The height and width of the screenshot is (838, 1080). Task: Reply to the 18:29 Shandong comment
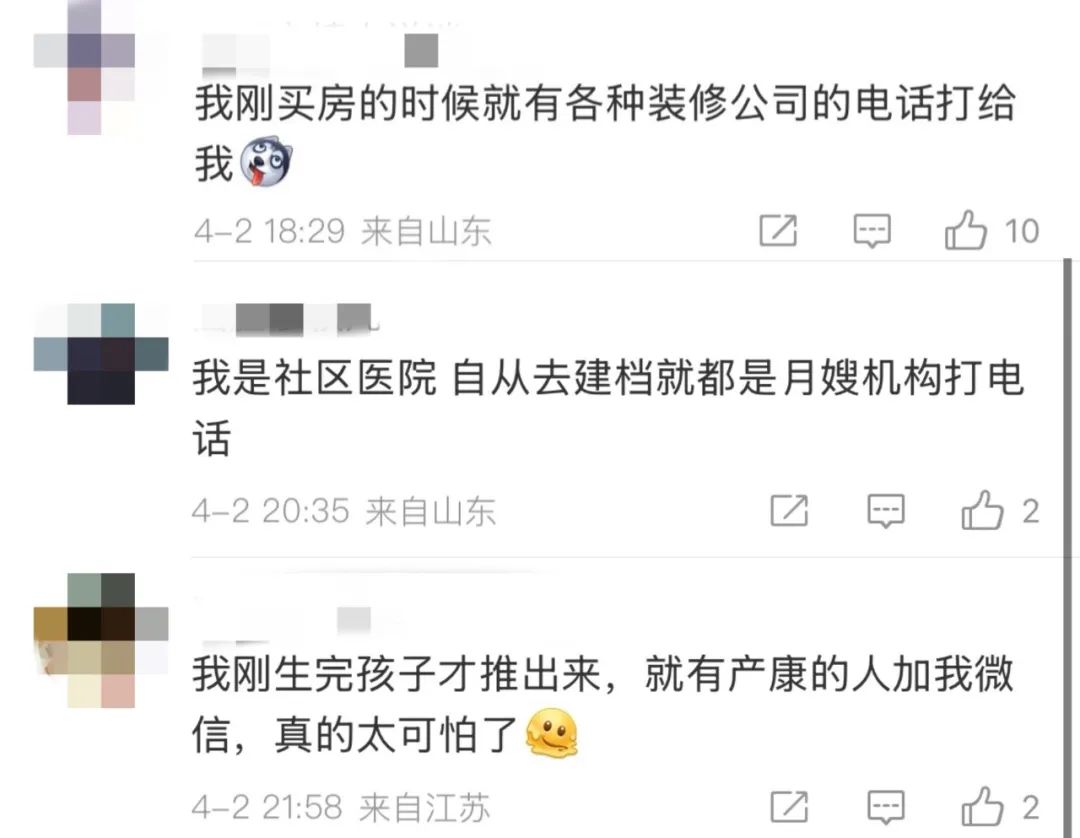tap(872, 231)
